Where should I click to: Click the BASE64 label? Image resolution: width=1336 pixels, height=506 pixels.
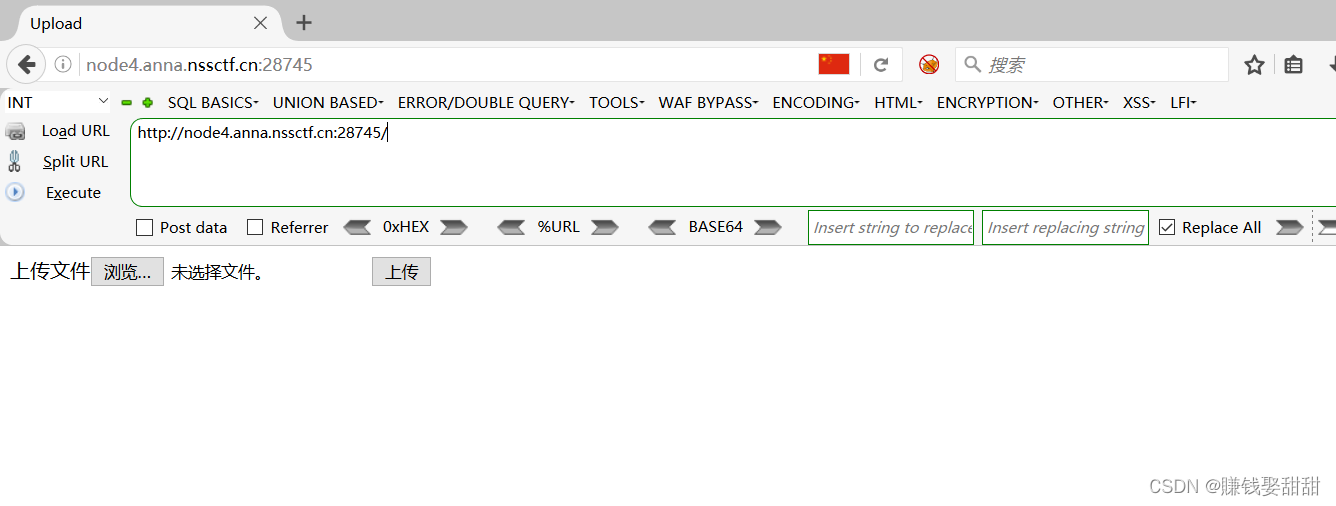pos(715,227)
